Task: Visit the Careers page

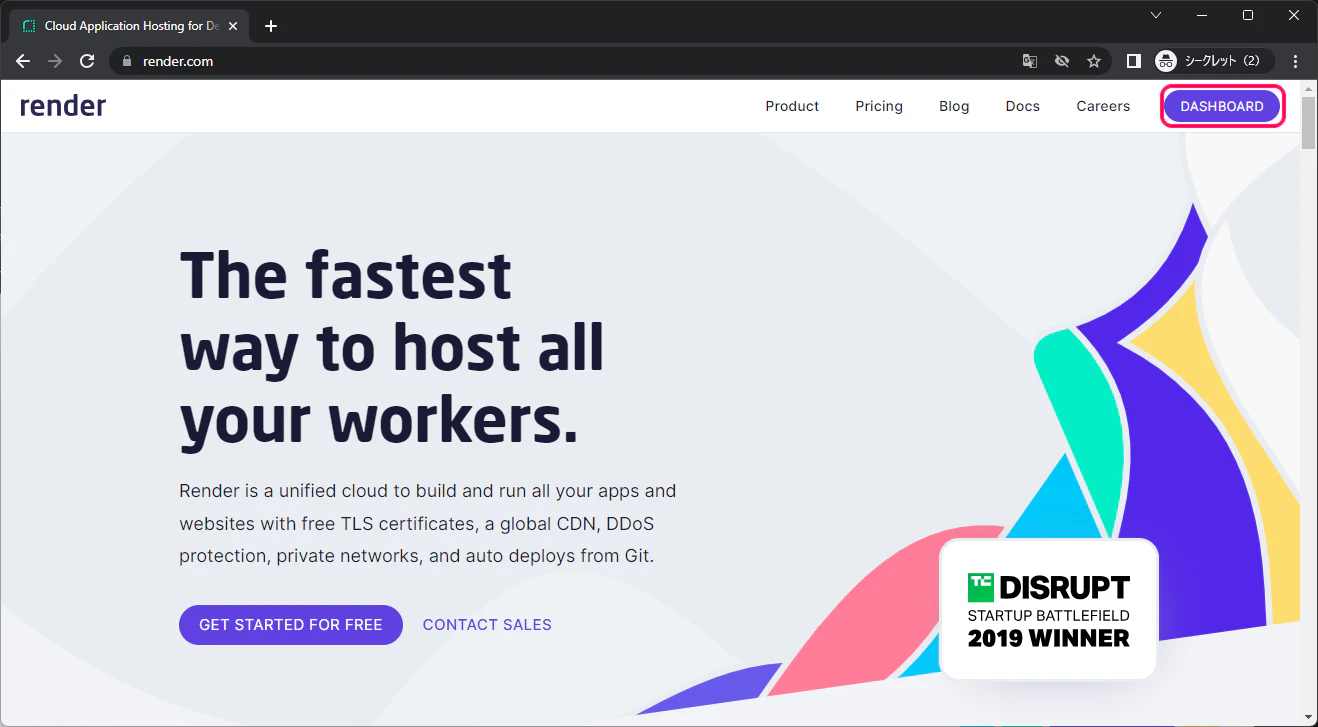Action: (1103, 106)
